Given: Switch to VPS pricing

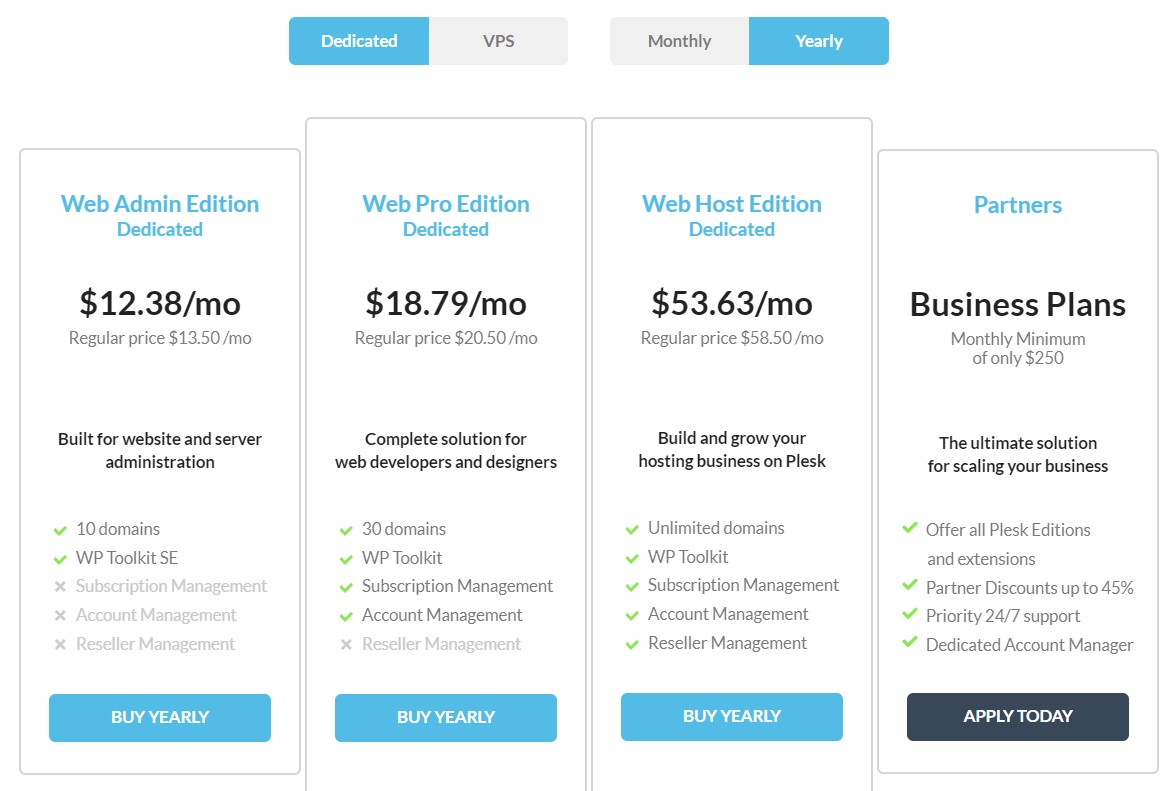Looking at the screenshot, I should (498, 41).
